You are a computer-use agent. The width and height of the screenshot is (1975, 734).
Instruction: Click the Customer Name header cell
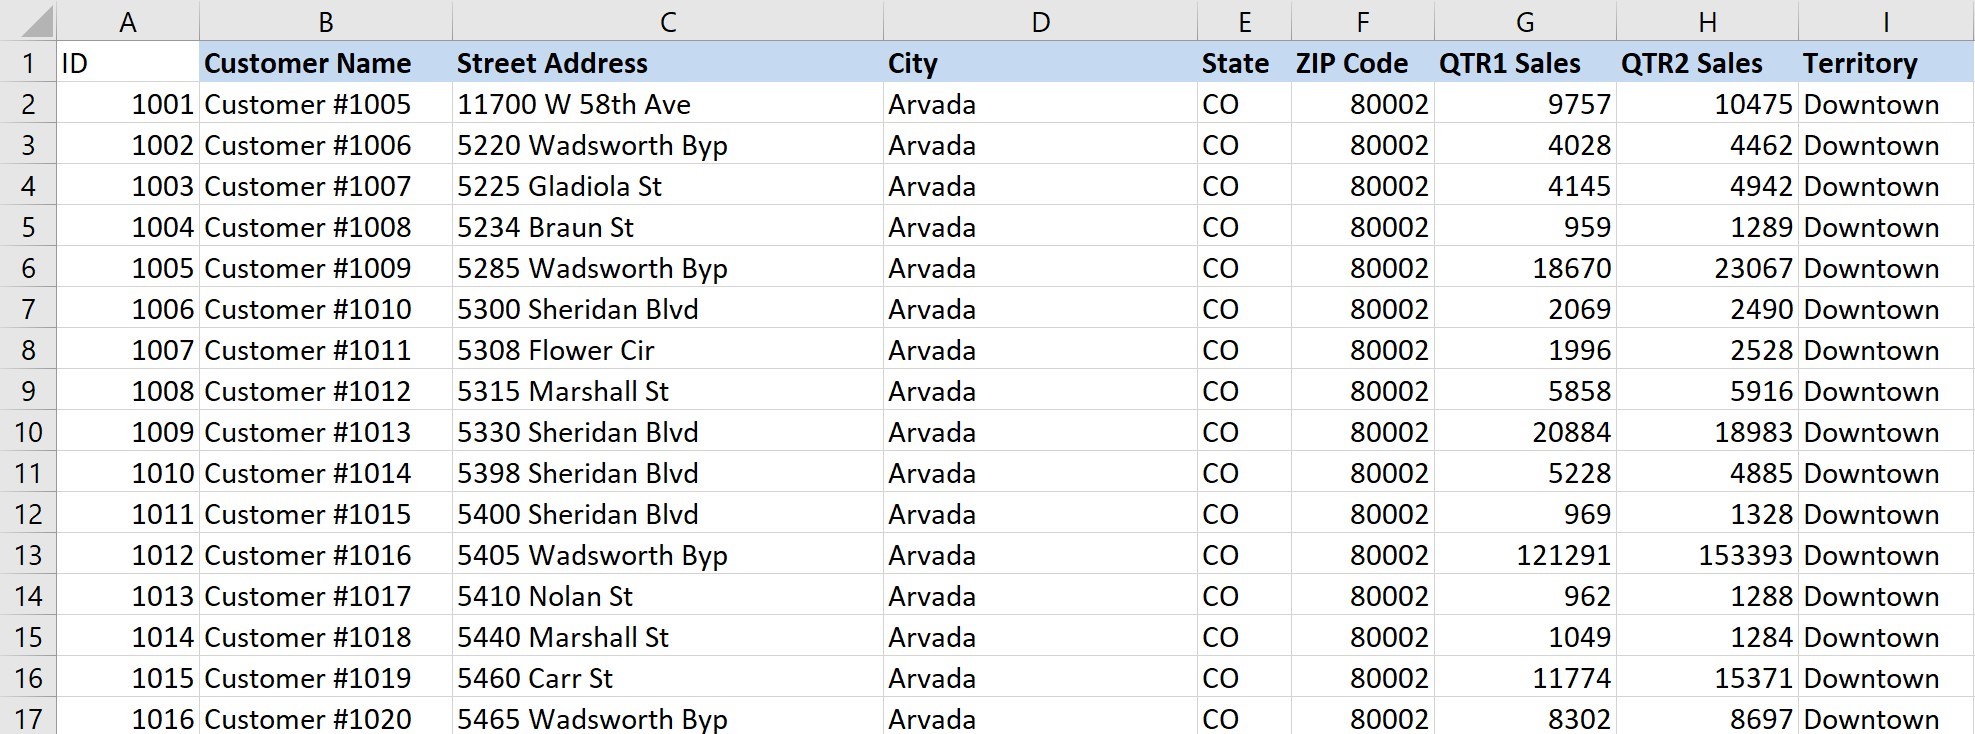point(308,63)
